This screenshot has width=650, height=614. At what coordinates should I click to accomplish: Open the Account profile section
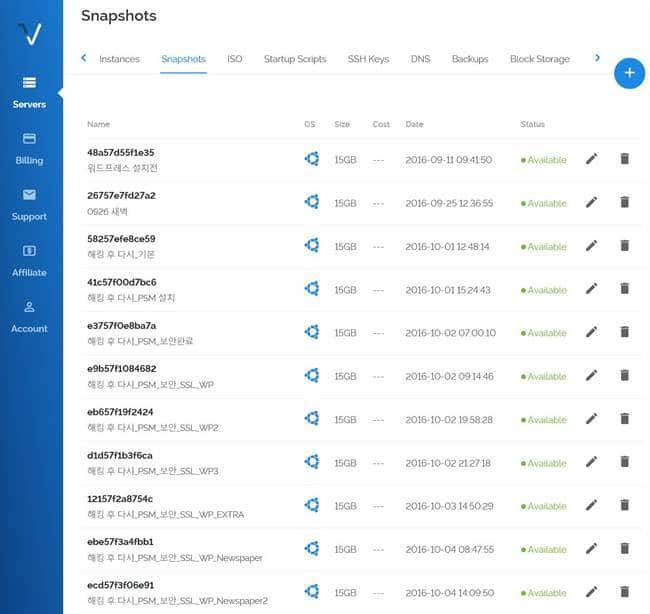(x=30, y=307)
